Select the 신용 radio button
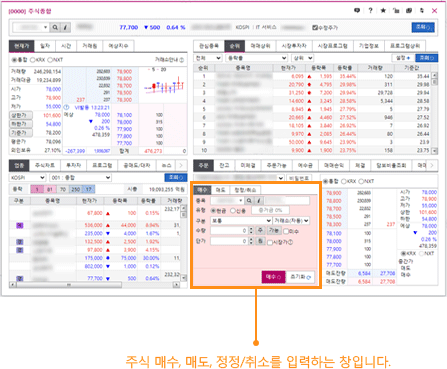The image size is (447, 369). point(233,211)
